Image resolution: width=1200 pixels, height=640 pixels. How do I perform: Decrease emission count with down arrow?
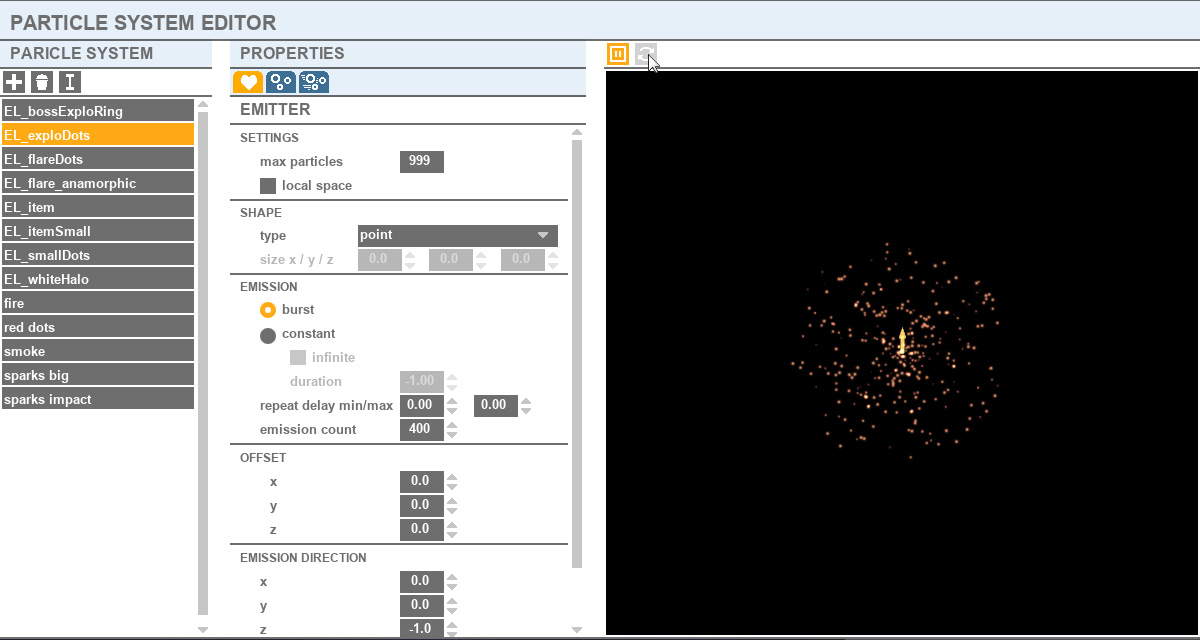click(x=452, y=435)
